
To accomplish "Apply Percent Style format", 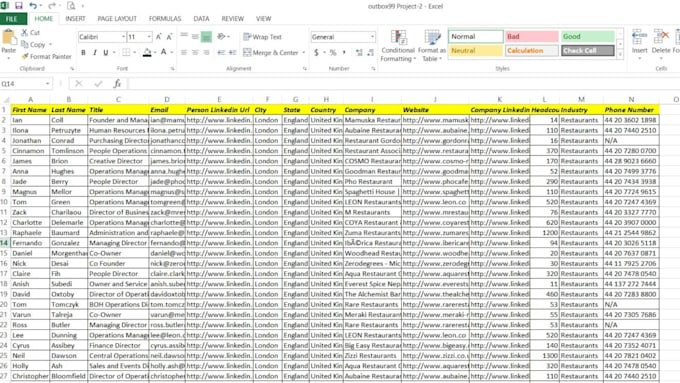I will (x=333, y=52).
